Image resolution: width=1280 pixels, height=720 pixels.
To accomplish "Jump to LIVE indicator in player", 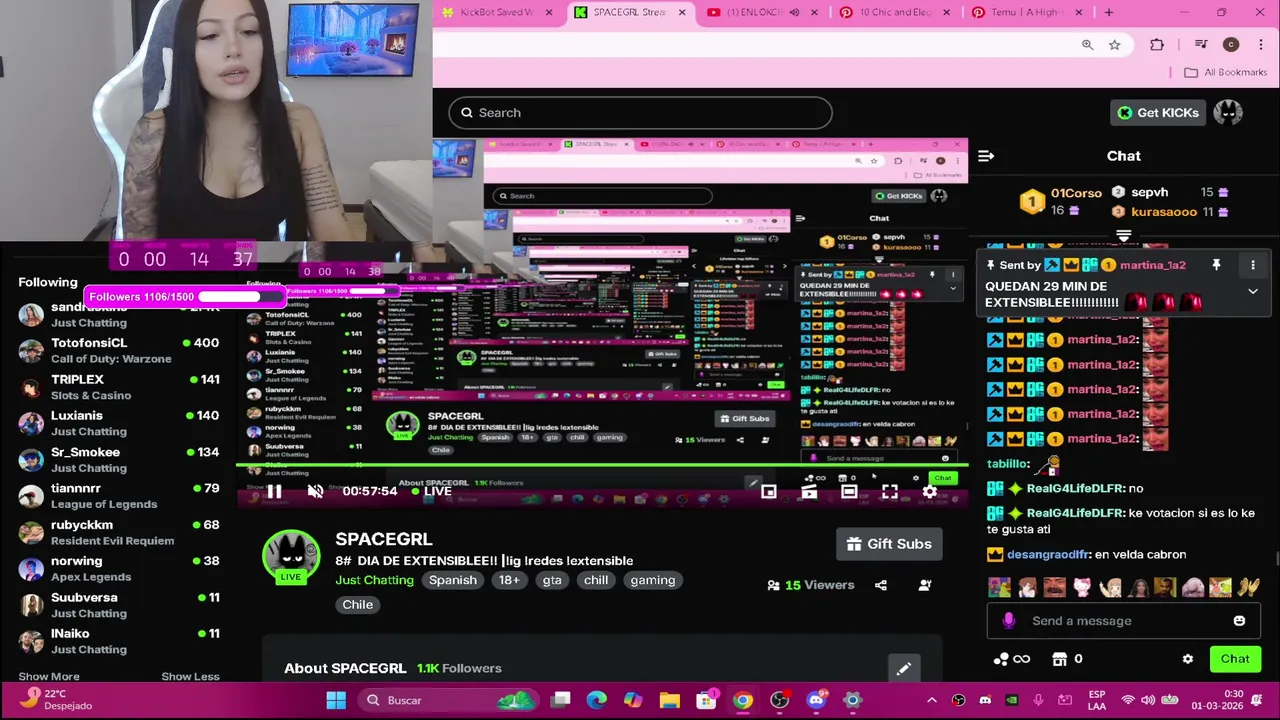I will pos(431,491).
